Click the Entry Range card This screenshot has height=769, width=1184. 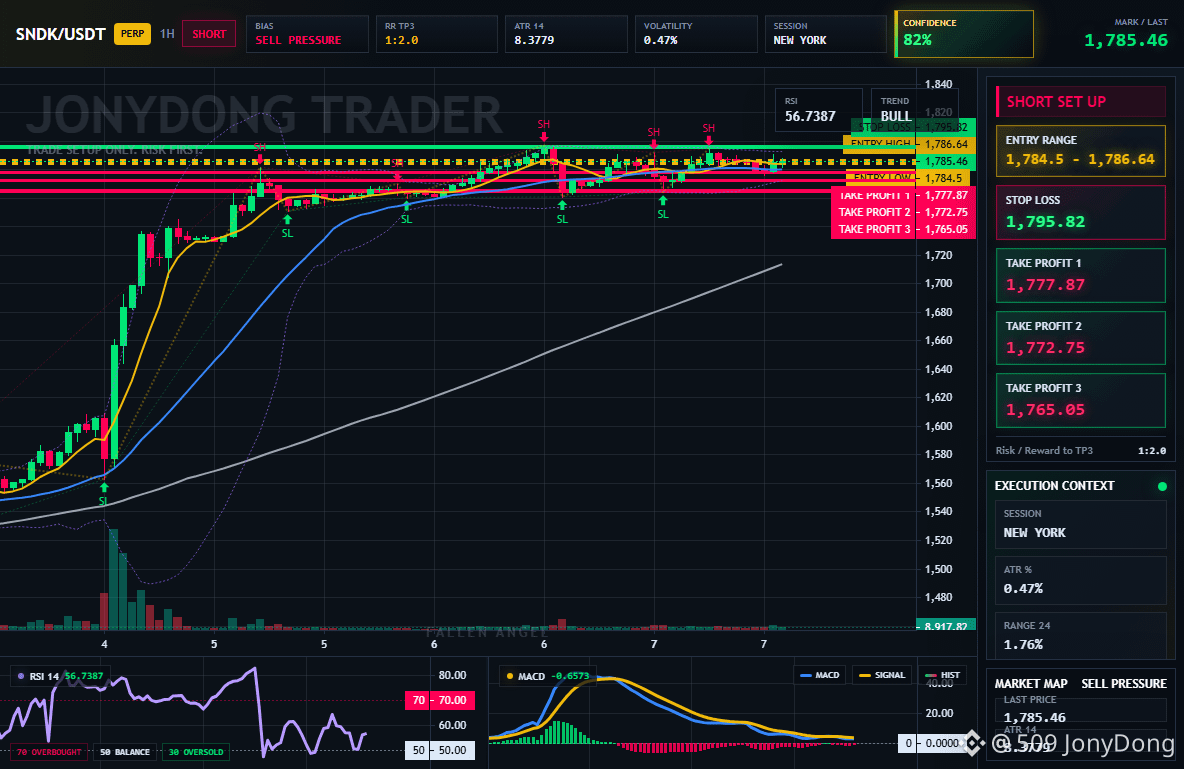1081,151
